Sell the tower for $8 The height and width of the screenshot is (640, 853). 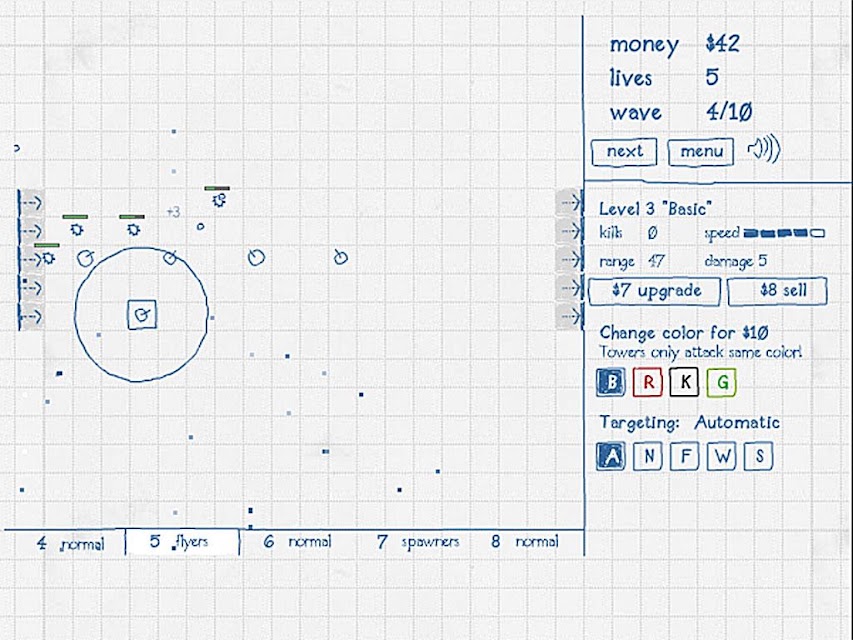click(x=777, y=291)
